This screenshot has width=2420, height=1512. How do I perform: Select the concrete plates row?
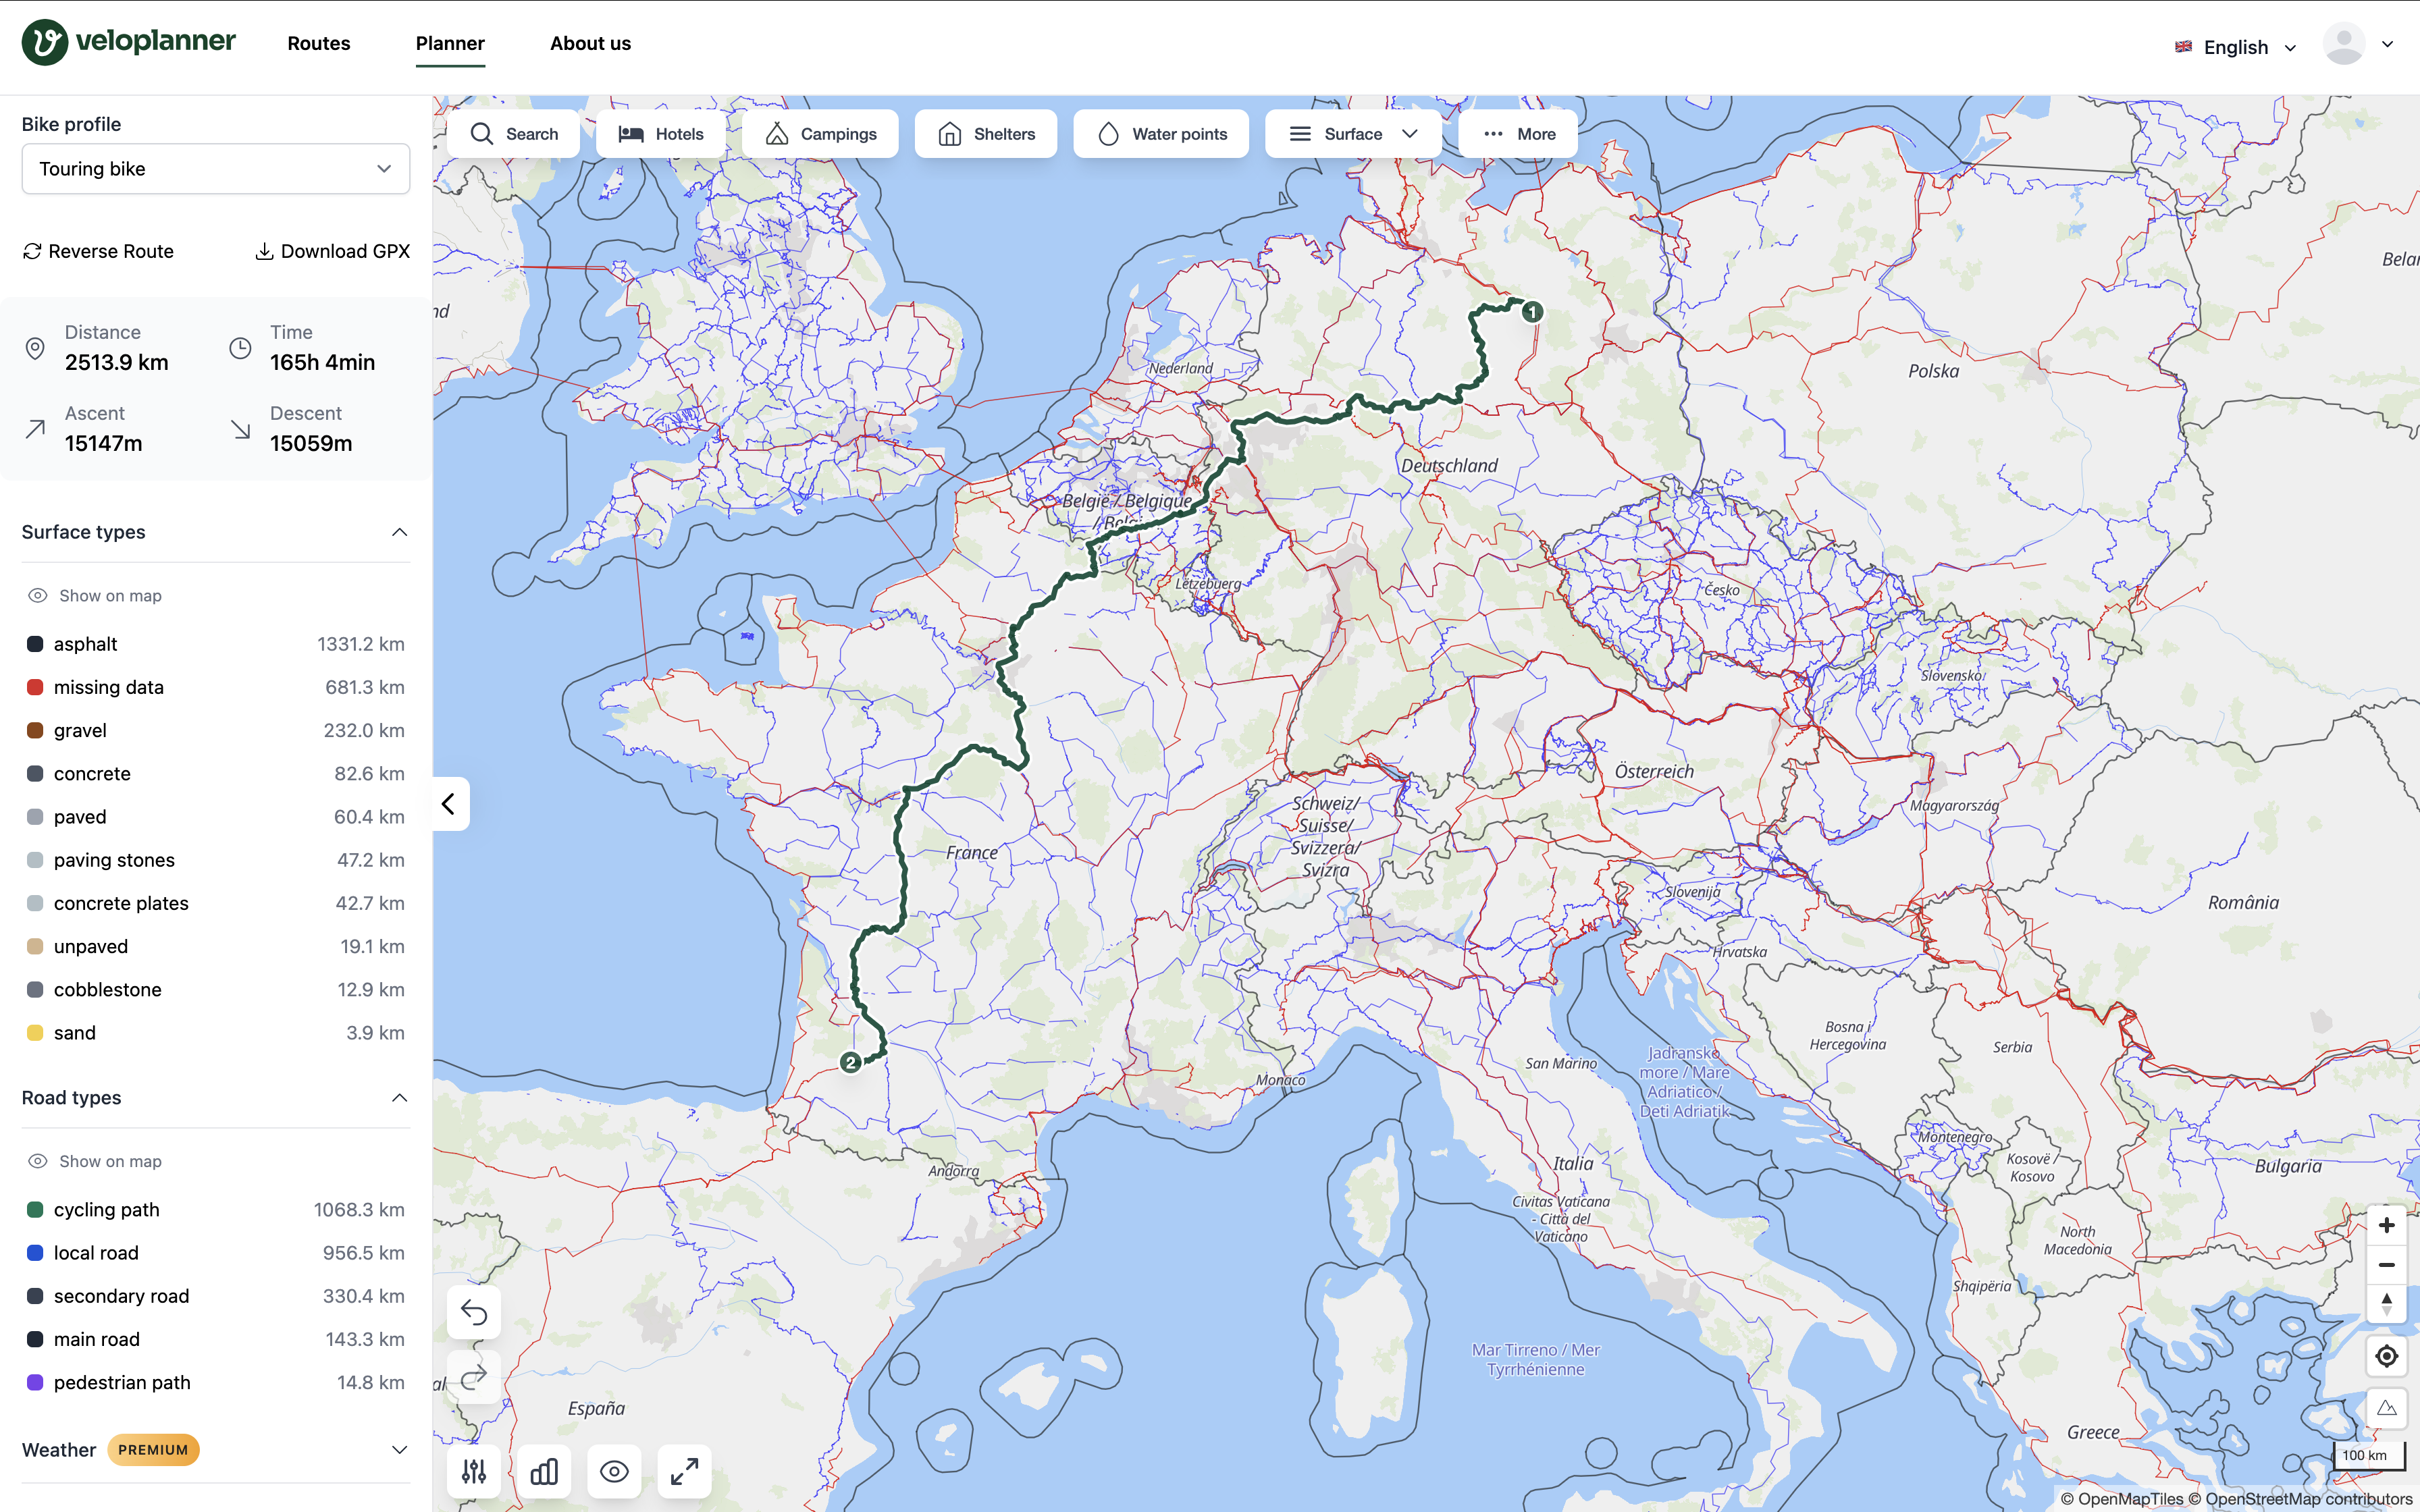[x=216, y=903]
